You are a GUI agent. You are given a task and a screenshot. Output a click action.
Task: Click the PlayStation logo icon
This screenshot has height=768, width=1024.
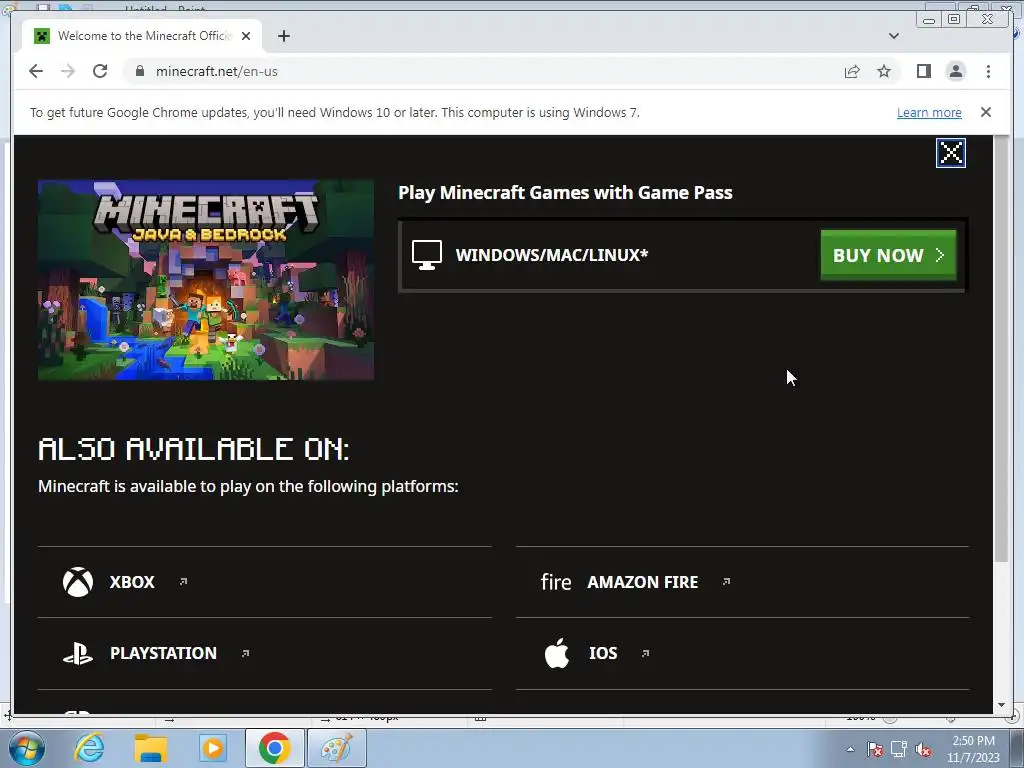click(x=78, y=653)
